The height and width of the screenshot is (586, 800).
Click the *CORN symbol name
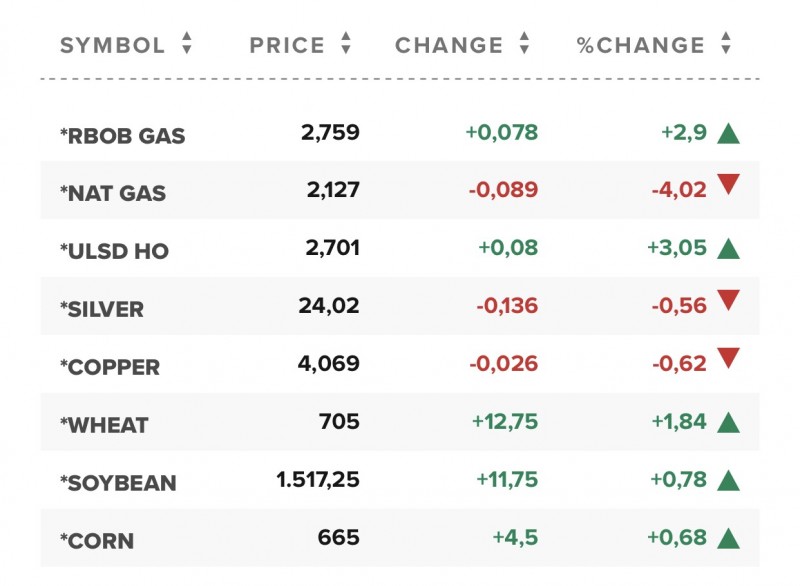pos(97,542)
